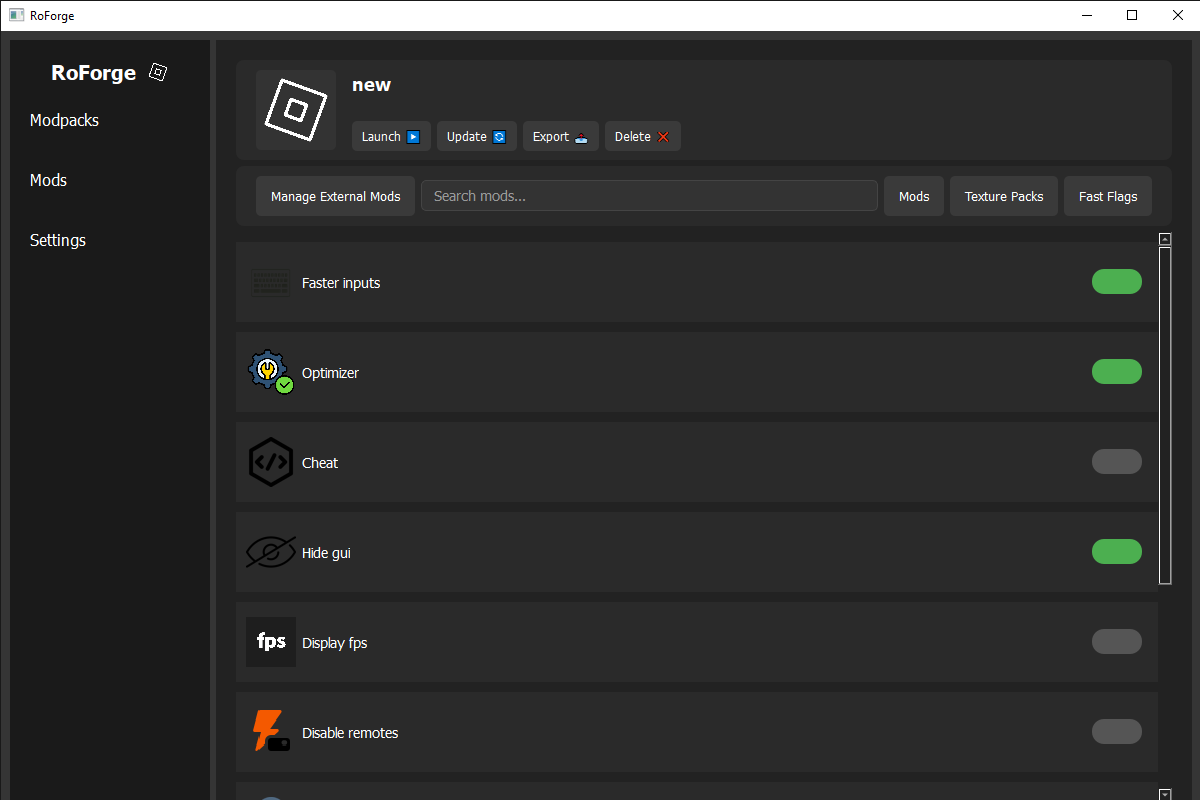Click the Disable remotes lightning icon
Viewport: 1200px width, 800px height.
coord(270,731)
